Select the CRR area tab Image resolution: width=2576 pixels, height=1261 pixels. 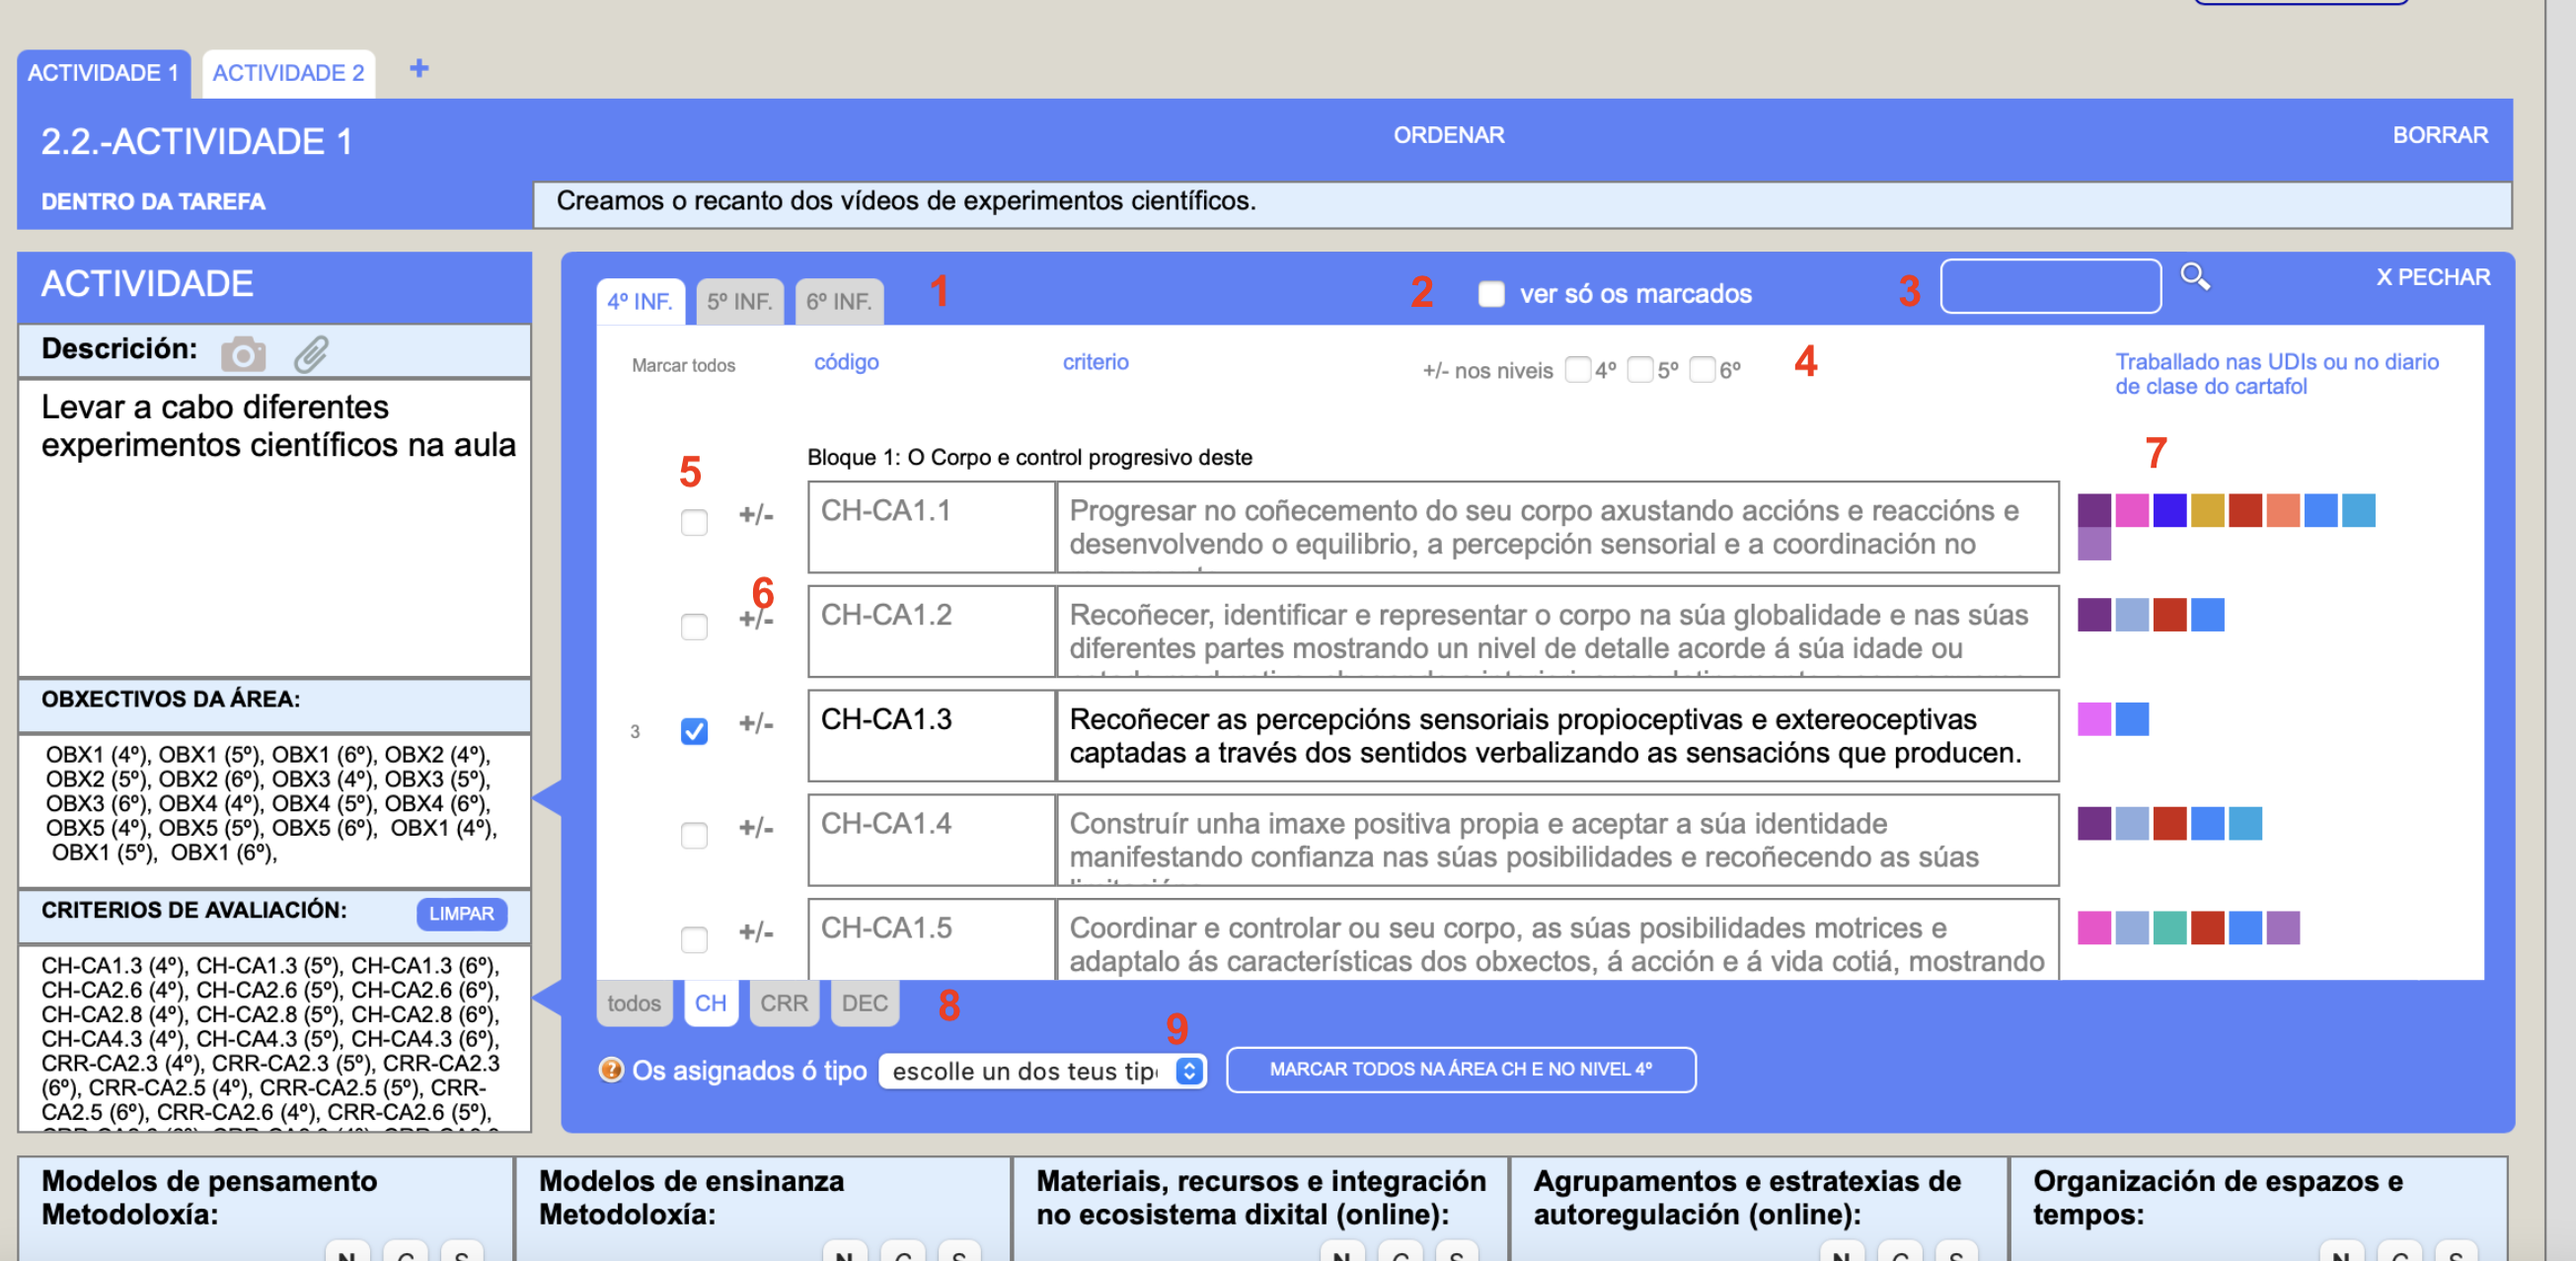(x=784, y=1003)
